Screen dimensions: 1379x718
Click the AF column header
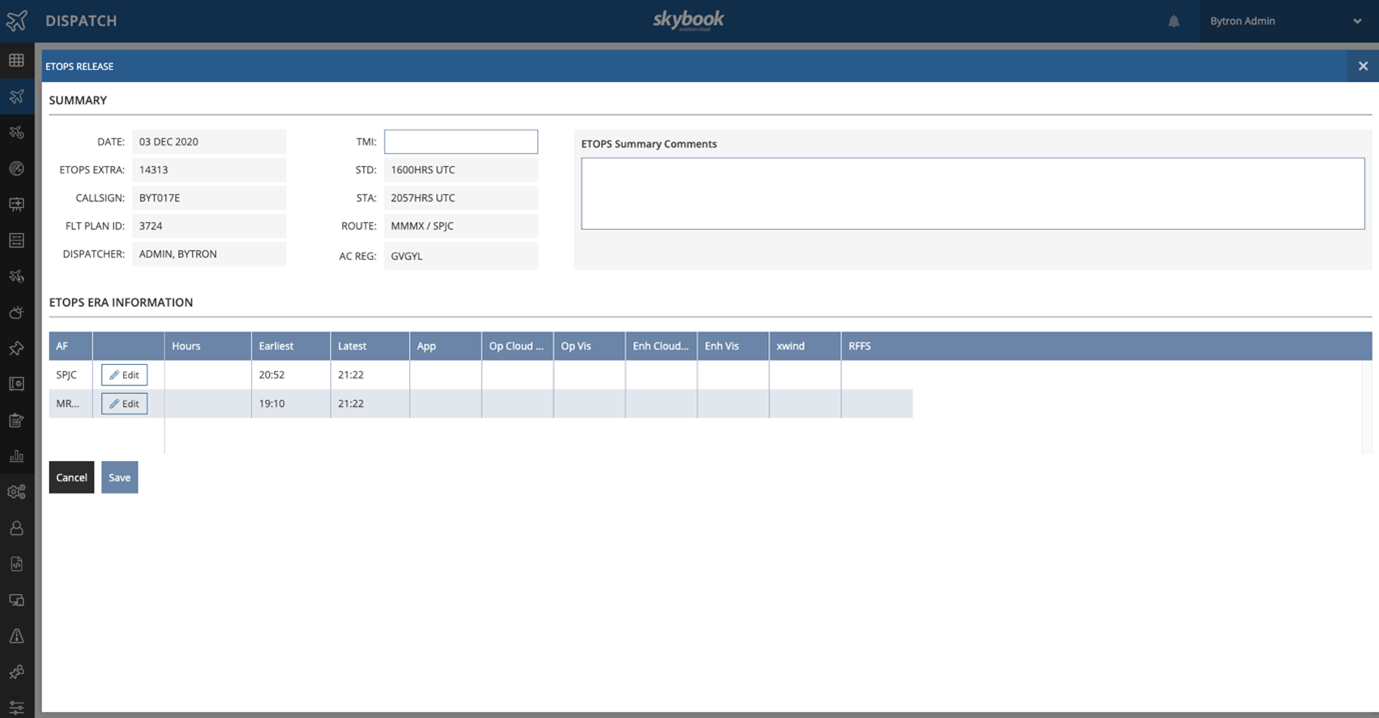point(70,346)
